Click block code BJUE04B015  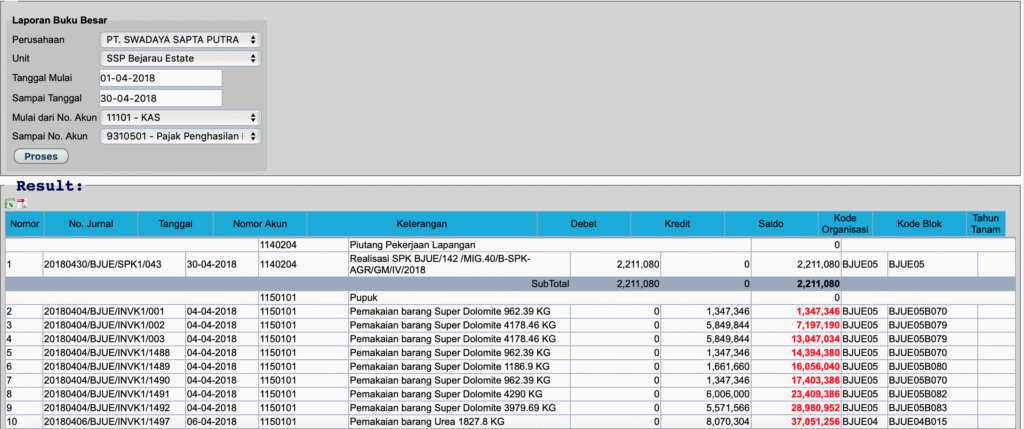tap(918, 422)
